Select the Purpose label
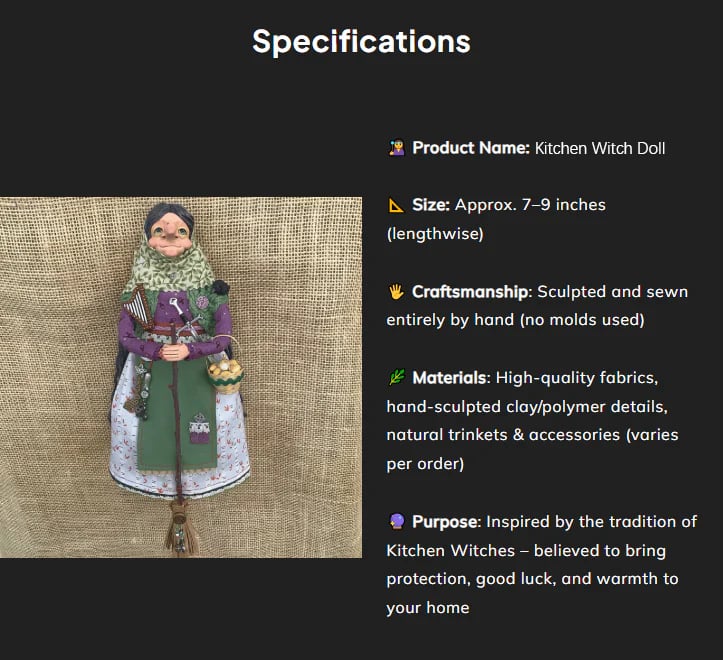The image size is (723, 660). [446, 522]
